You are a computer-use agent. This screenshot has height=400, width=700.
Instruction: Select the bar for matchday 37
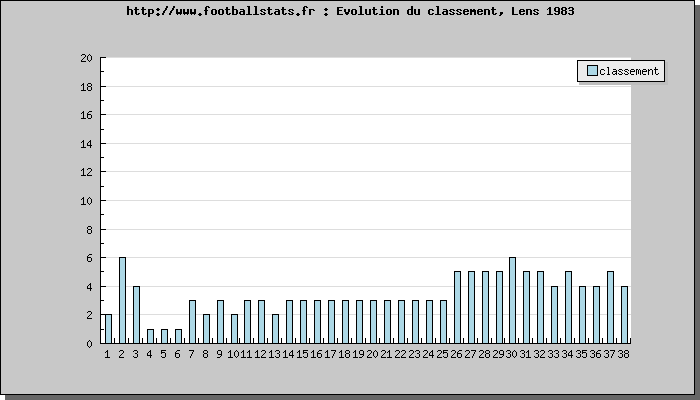[610, 307]
